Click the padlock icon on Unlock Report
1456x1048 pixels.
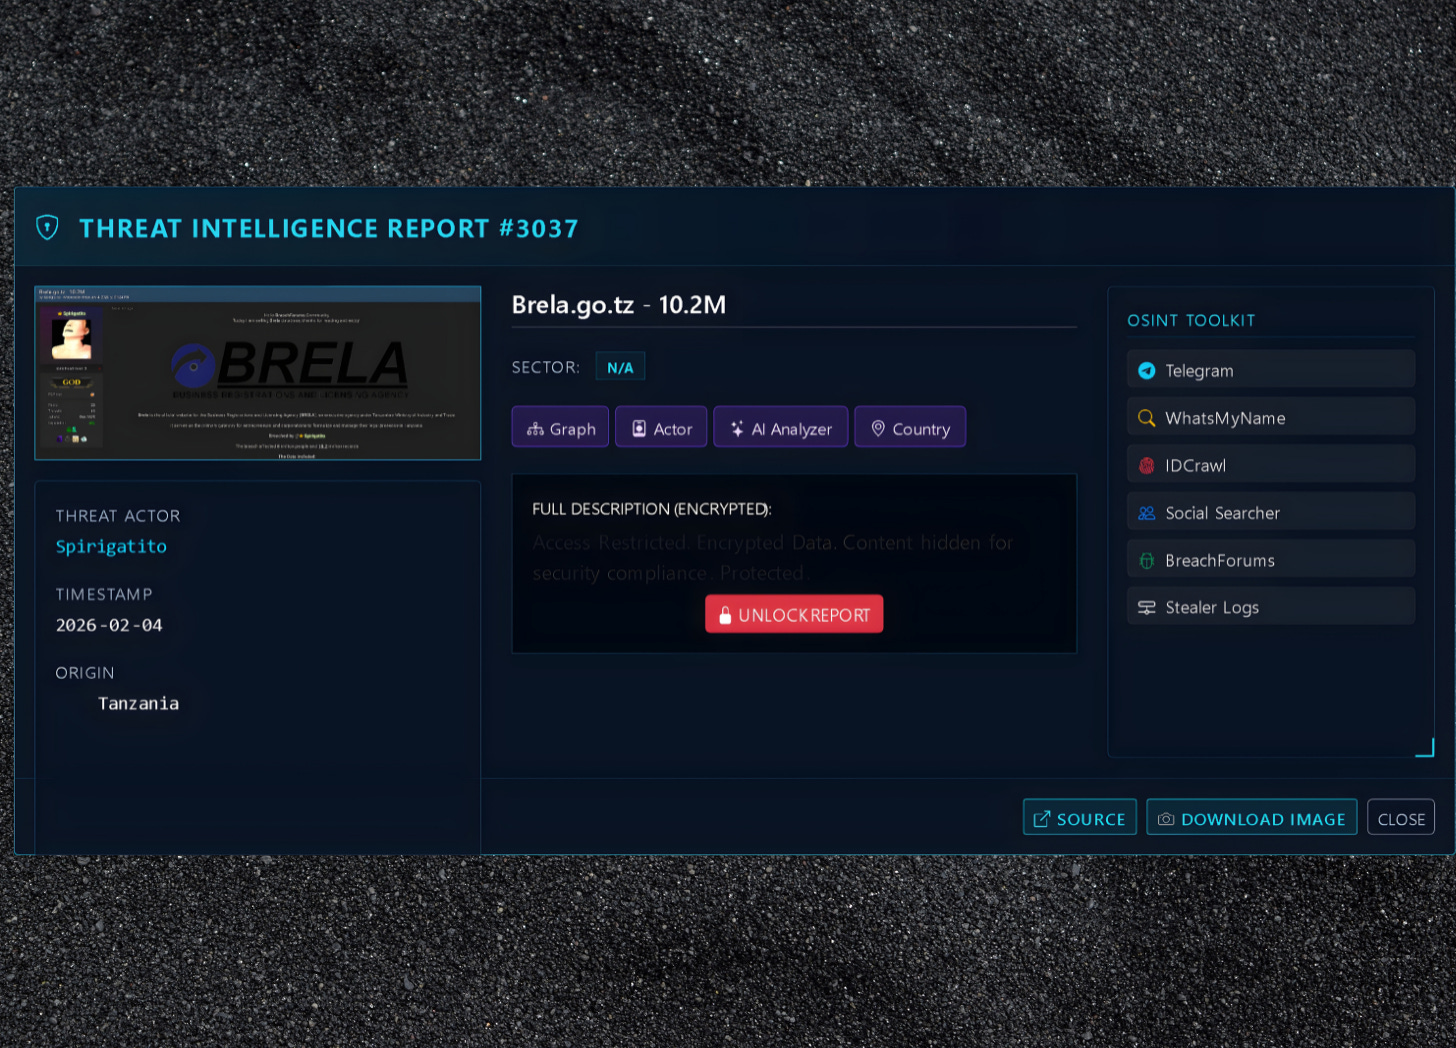point(725,615)
